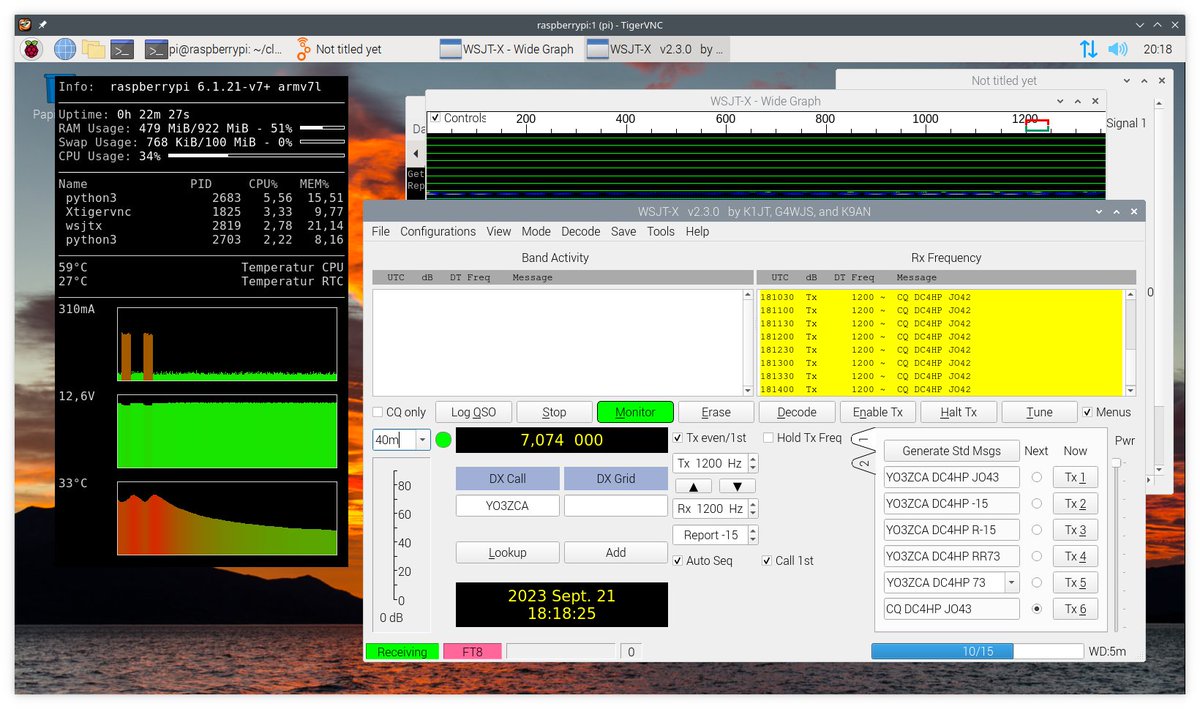Select tab 2 of the message panel
The height and width of the screenshot is (709, 1200).
coord(864,462)
